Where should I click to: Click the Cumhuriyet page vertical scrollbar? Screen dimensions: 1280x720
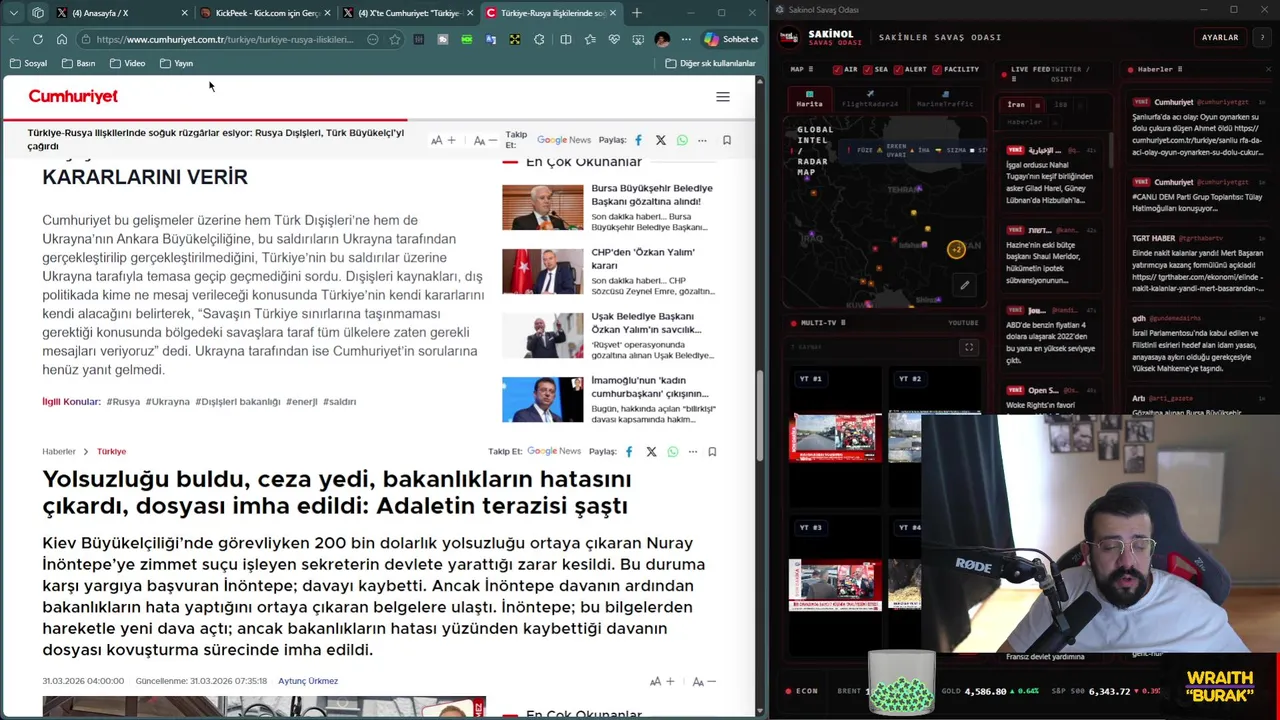click(x=759, y=415)
